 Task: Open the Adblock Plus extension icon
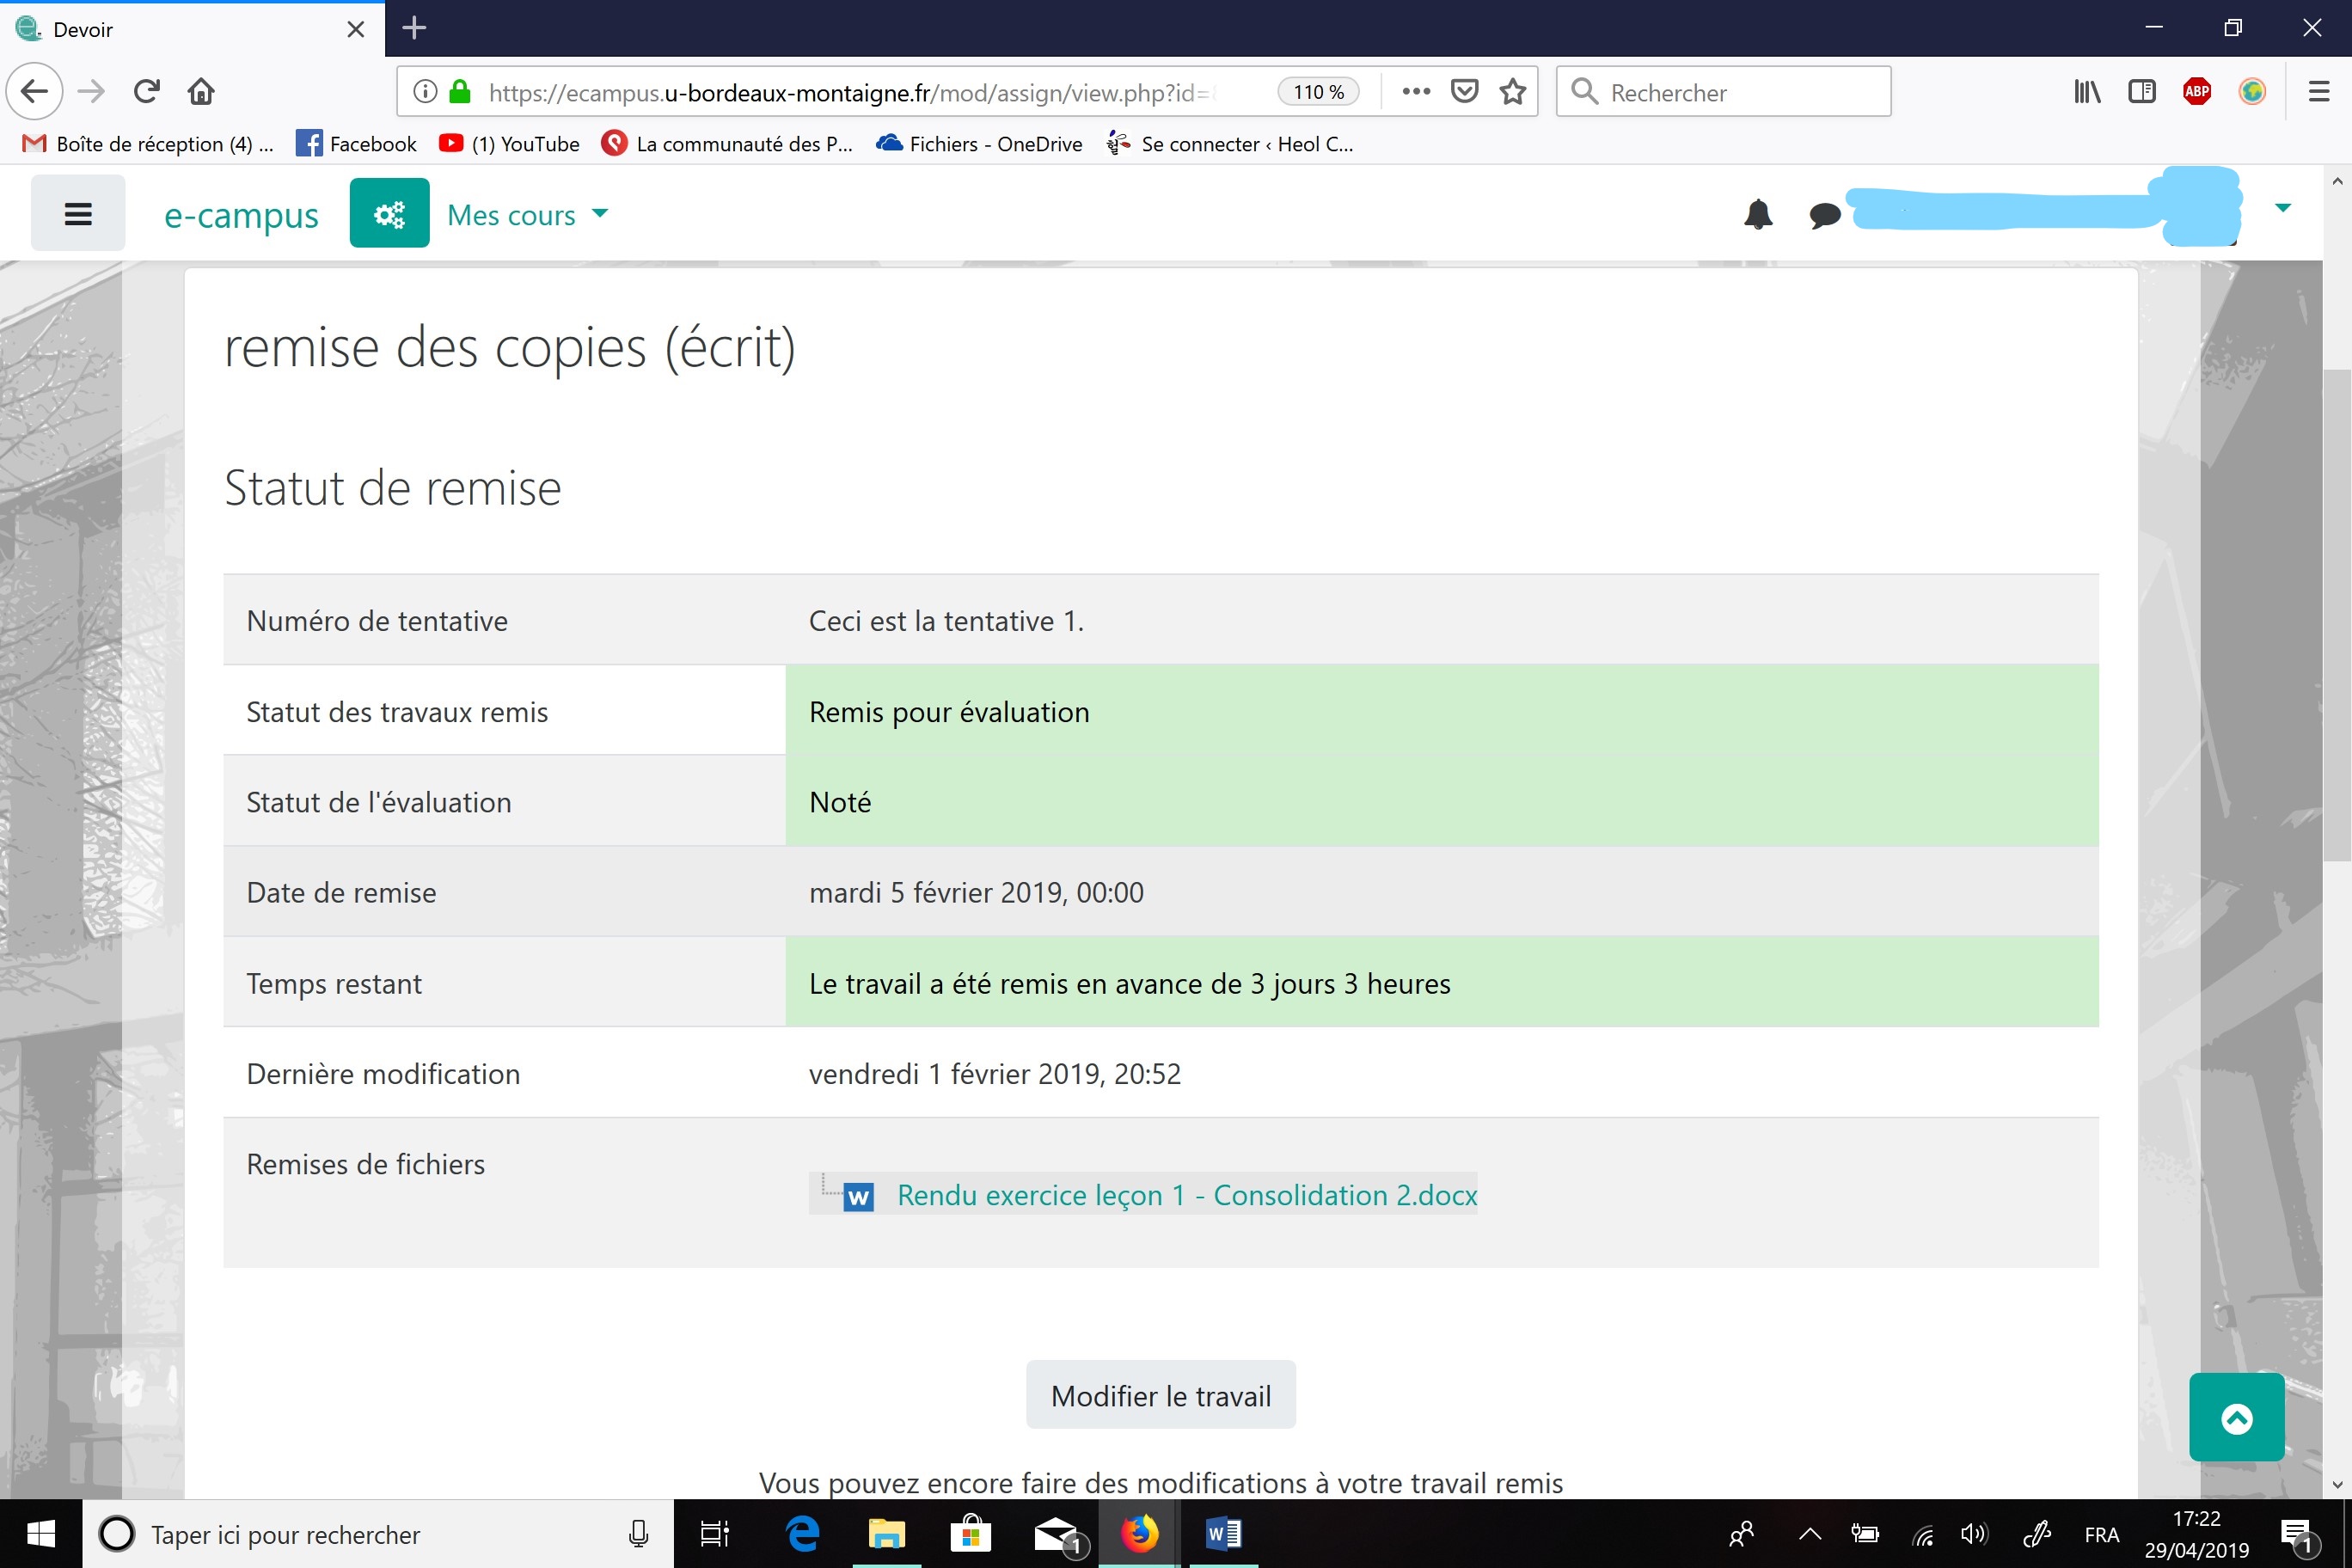point(2196,92)
